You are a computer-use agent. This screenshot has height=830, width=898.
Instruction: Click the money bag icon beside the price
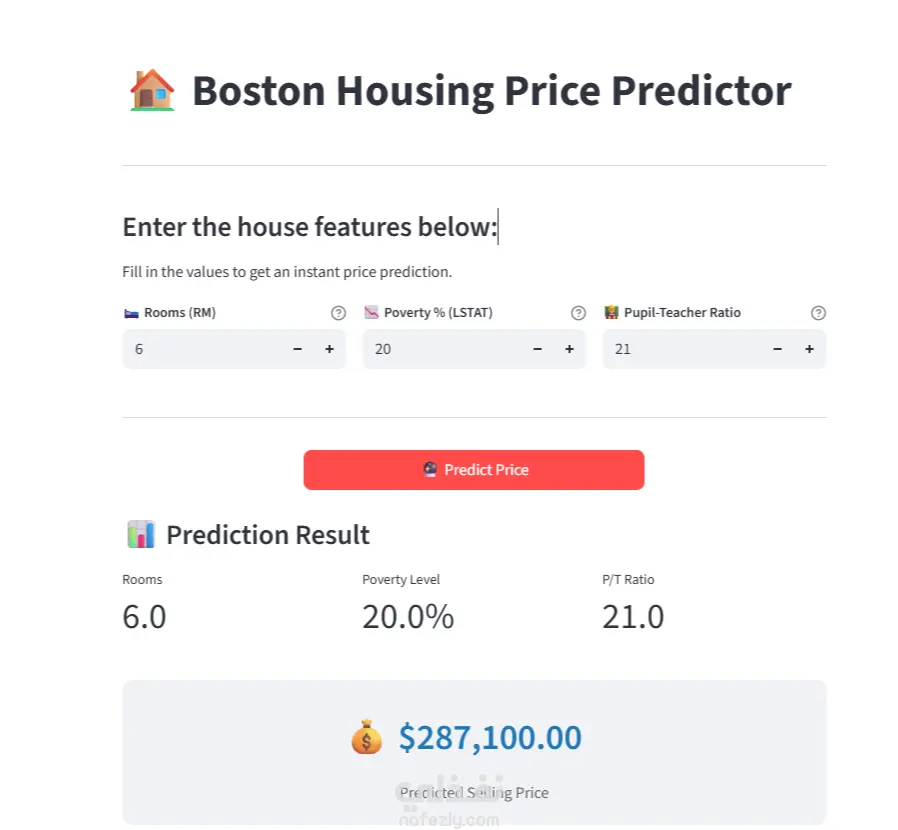tap(367, 739)
